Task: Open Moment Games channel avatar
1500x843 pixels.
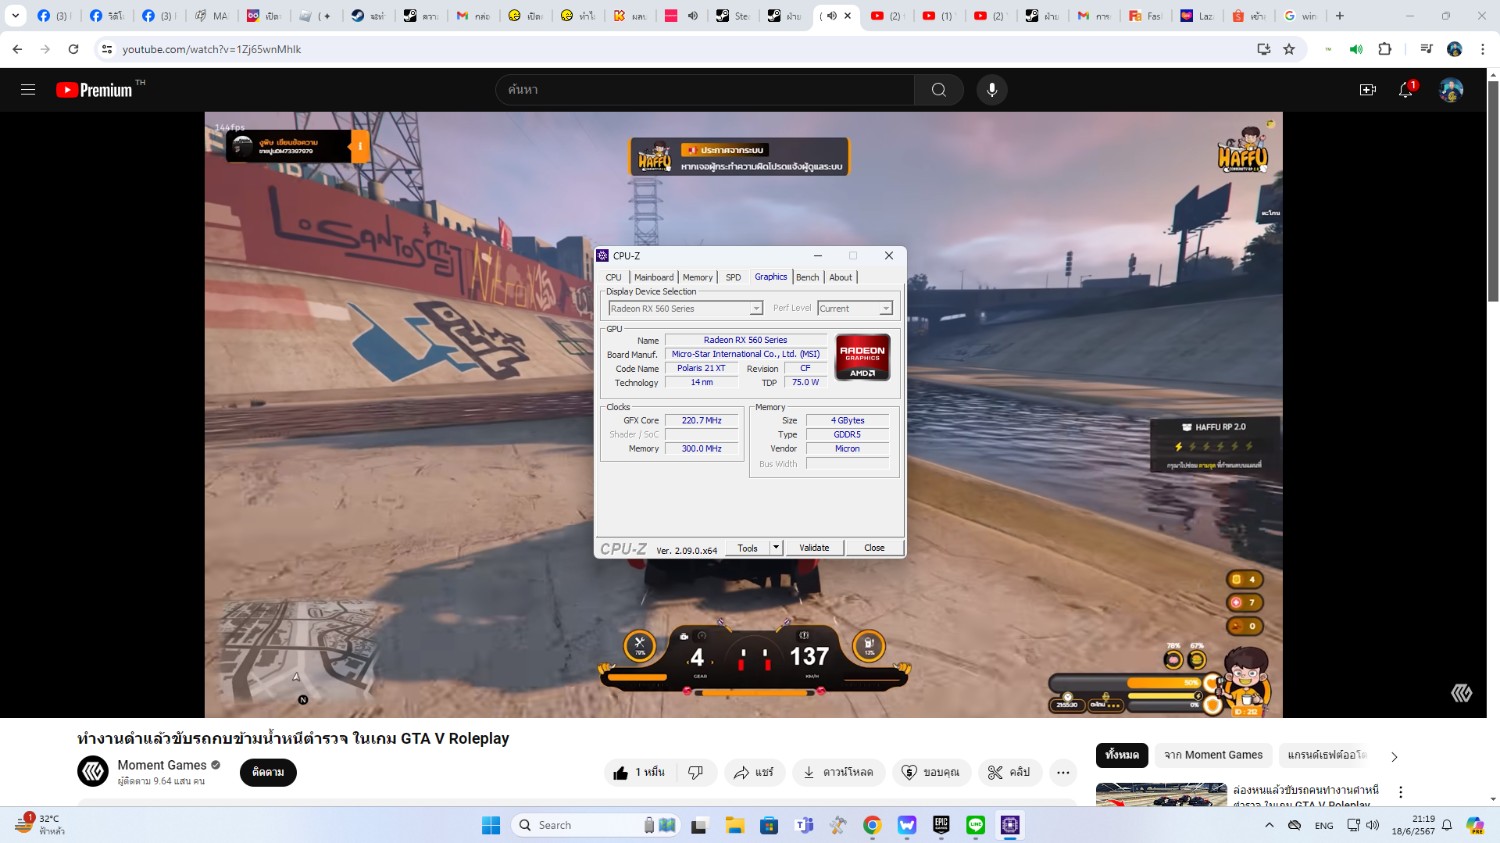Action: tap(93, 771)
